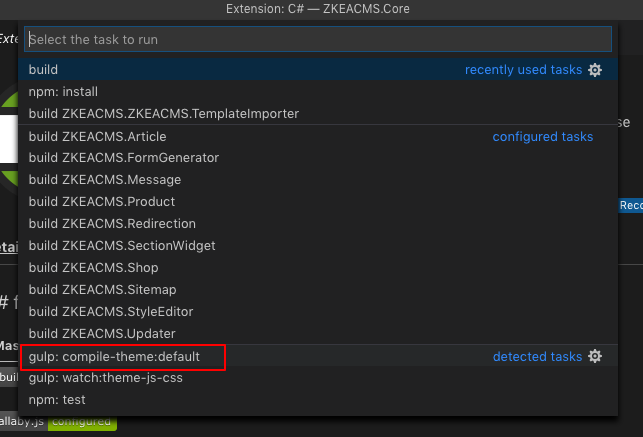Viewport: 643px width, 437px height.
Task: Pick build ZKEACMS.Product task
Action: tap(318, 202)
